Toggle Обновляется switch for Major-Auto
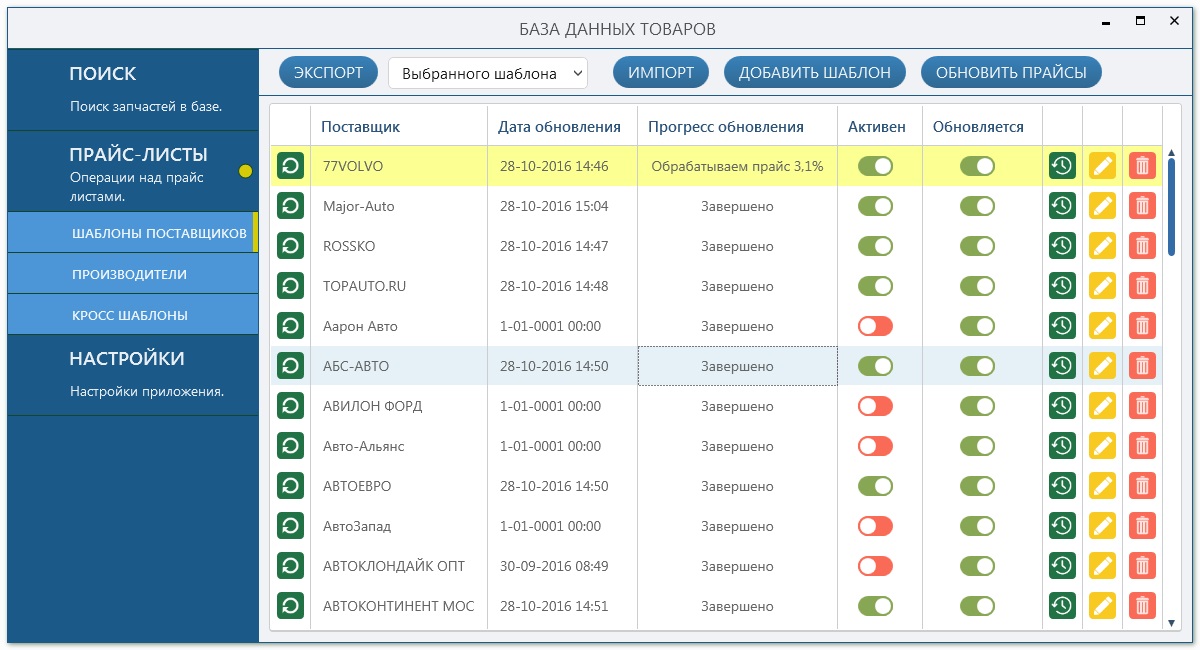Screen dimensions: 1200x650 (977, 206)
